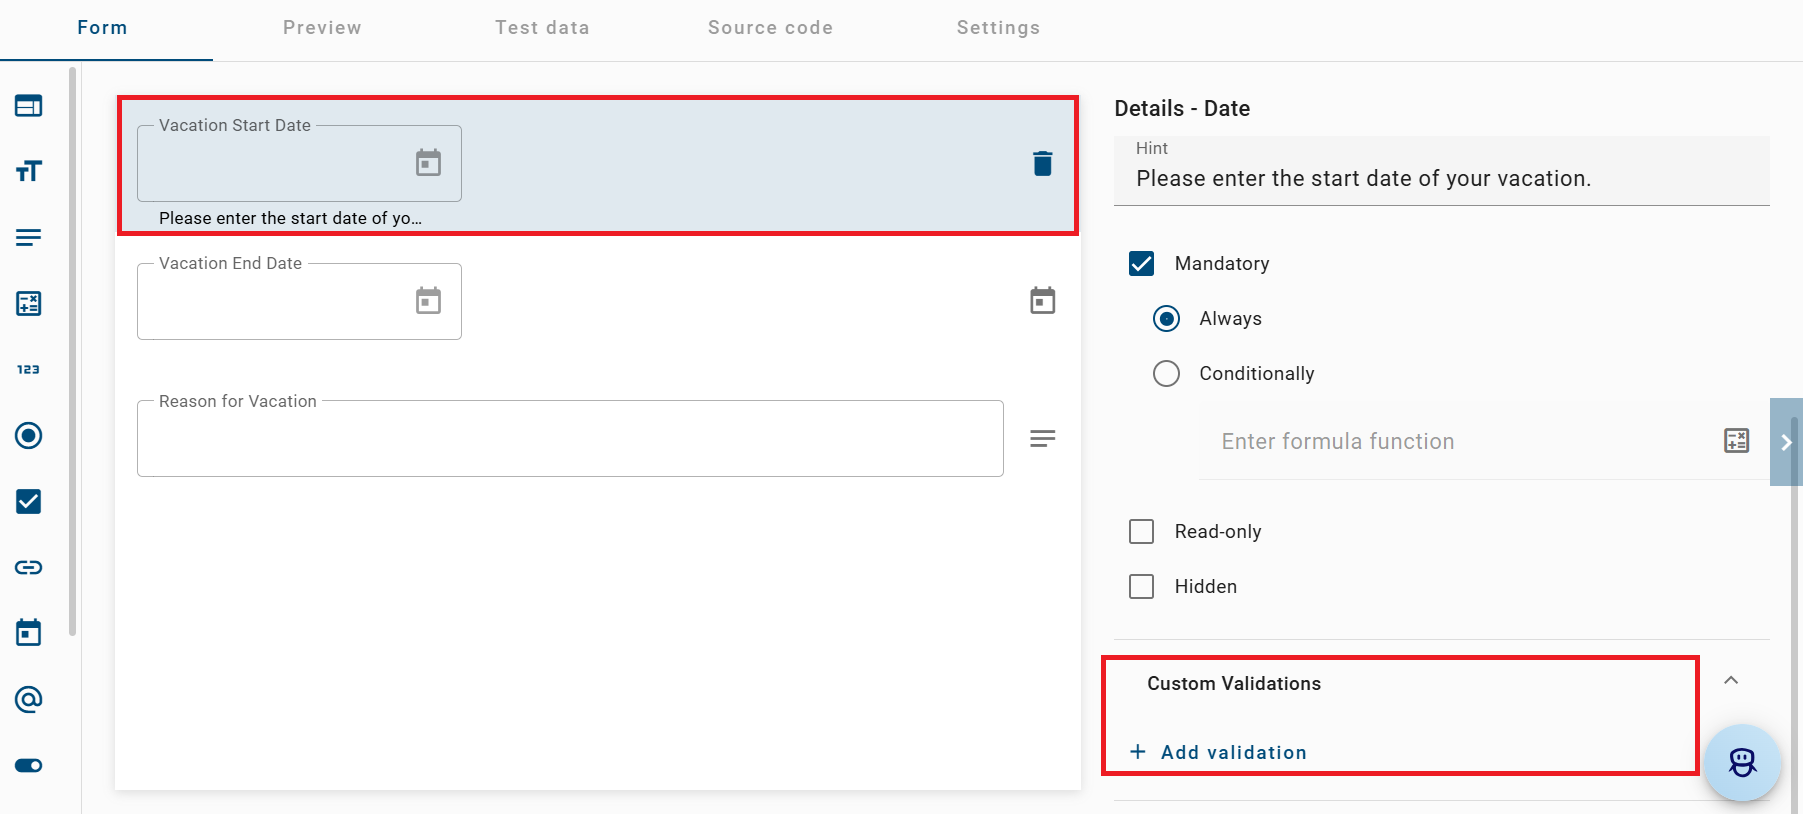Collapse the details panel with right chevron
This screenshot has height=814, width=1803.
1785,442
